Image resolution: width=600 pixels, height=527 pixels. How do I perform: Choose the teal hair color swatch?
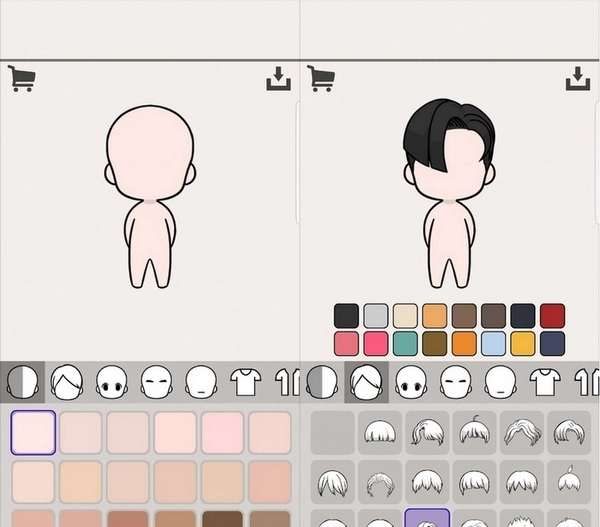(x=405, y=344)
